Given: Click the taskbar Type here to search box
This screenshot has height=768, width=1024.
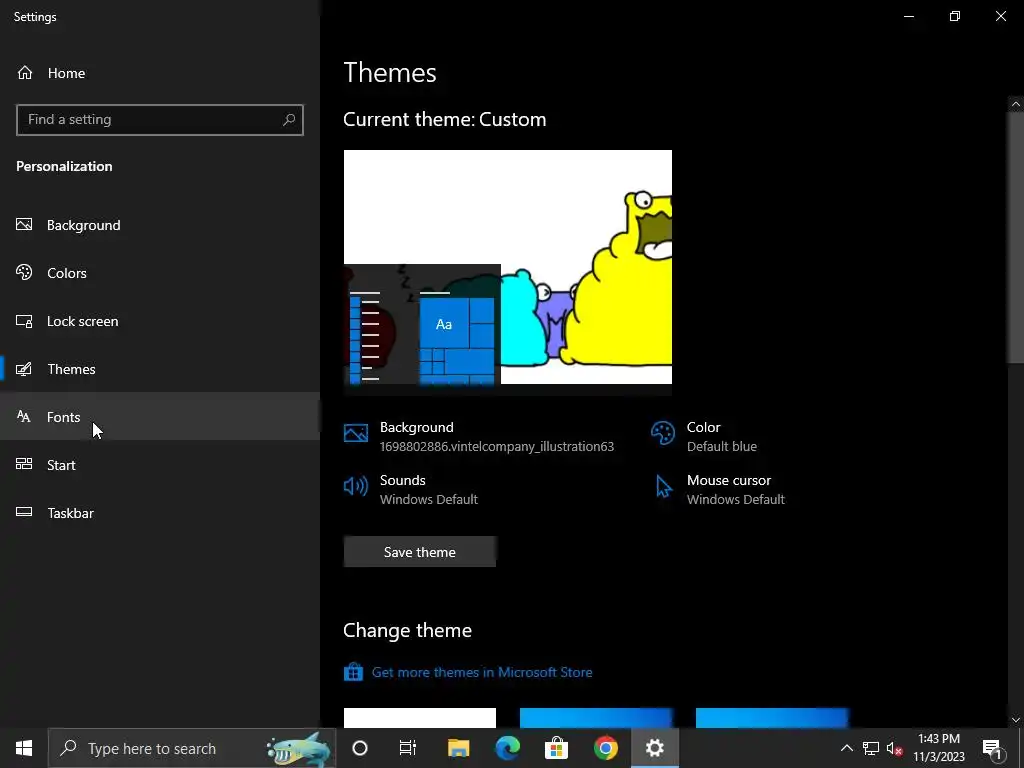Looking at the screenshot, I should tap(192, 748).
